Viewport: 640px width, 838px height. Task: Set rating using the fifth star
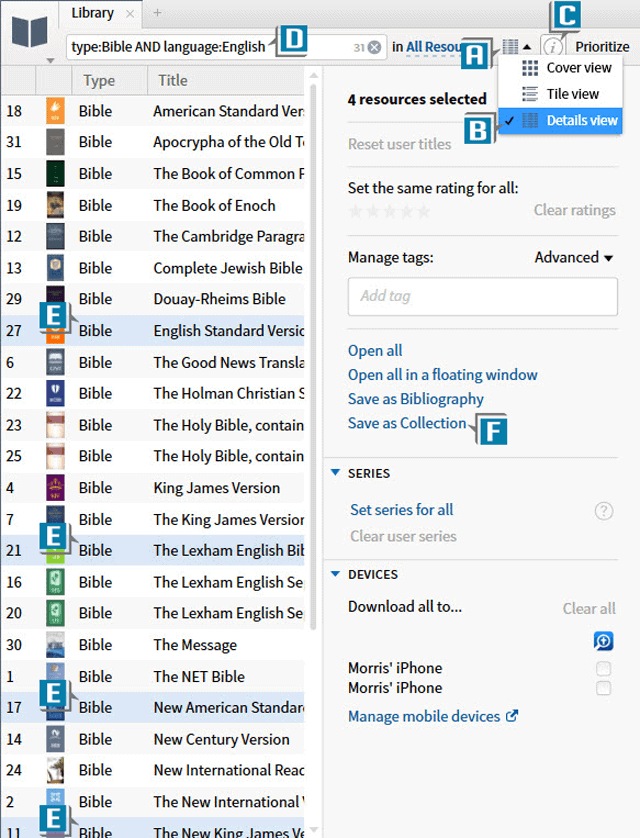pyautogui.click(x=423, y=211)
